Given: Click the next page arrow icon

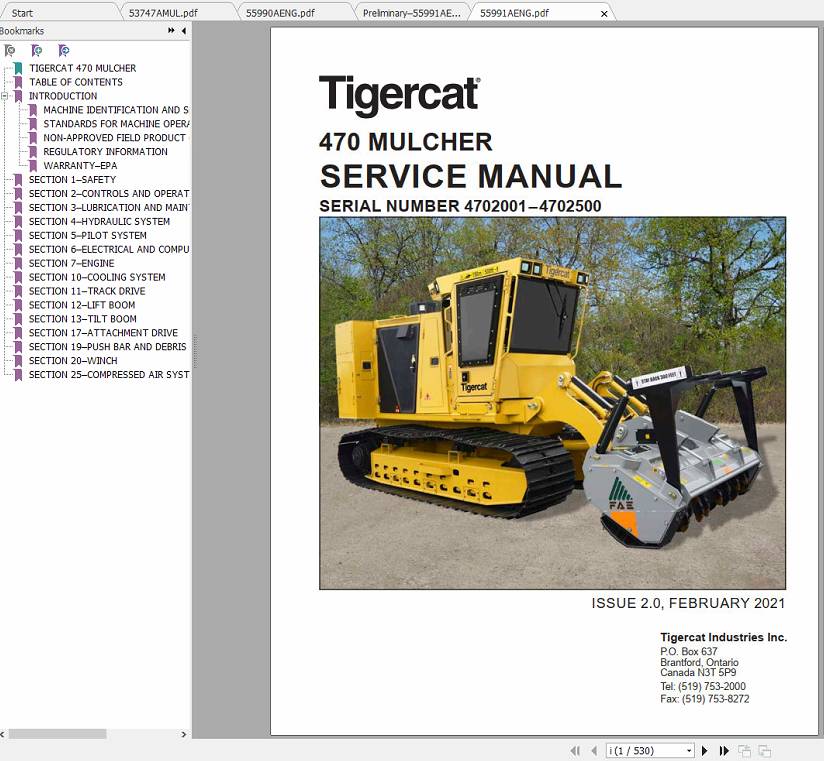Looking at the screenshot, I should point(705,750).
